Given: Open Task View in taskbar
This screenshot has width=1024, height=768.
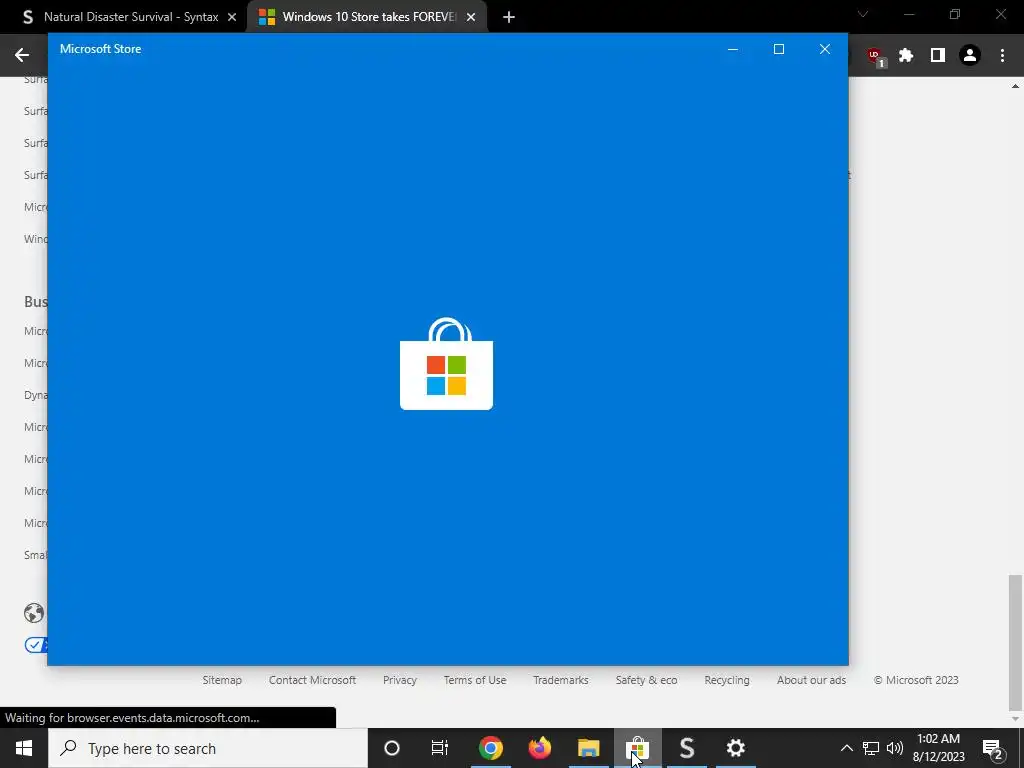Looking at the screenshot, I should coord(440,748).
